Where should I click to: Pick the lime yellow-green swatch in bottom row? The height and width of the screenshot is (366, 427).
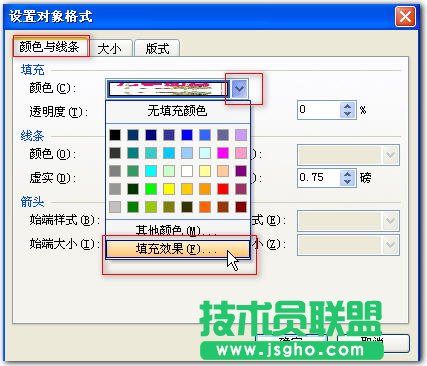[x=151, y=207]
